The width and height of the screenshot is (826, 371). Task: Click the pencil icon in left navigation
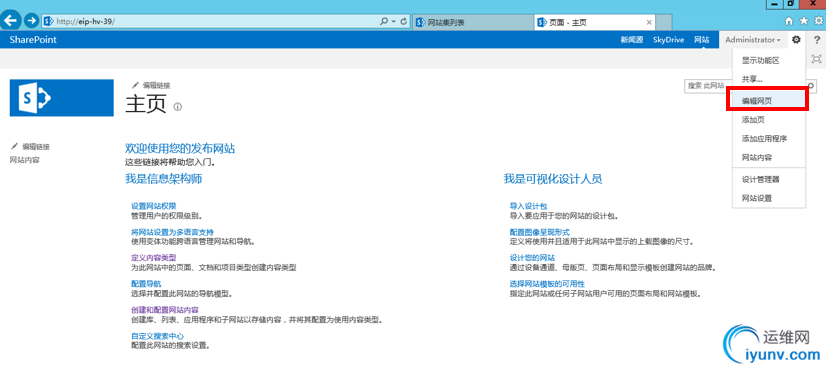[15, 147]
